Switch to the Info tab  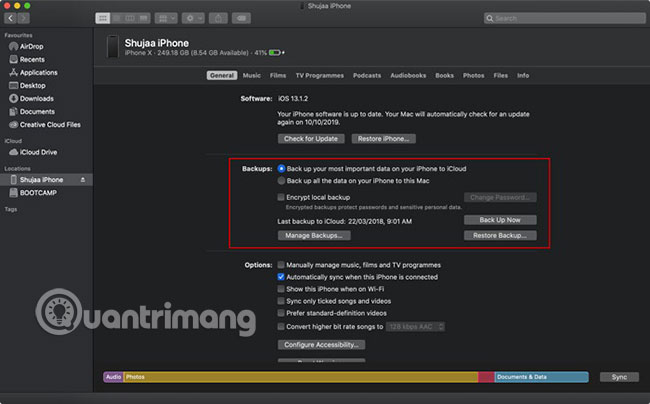coord(523,75)
